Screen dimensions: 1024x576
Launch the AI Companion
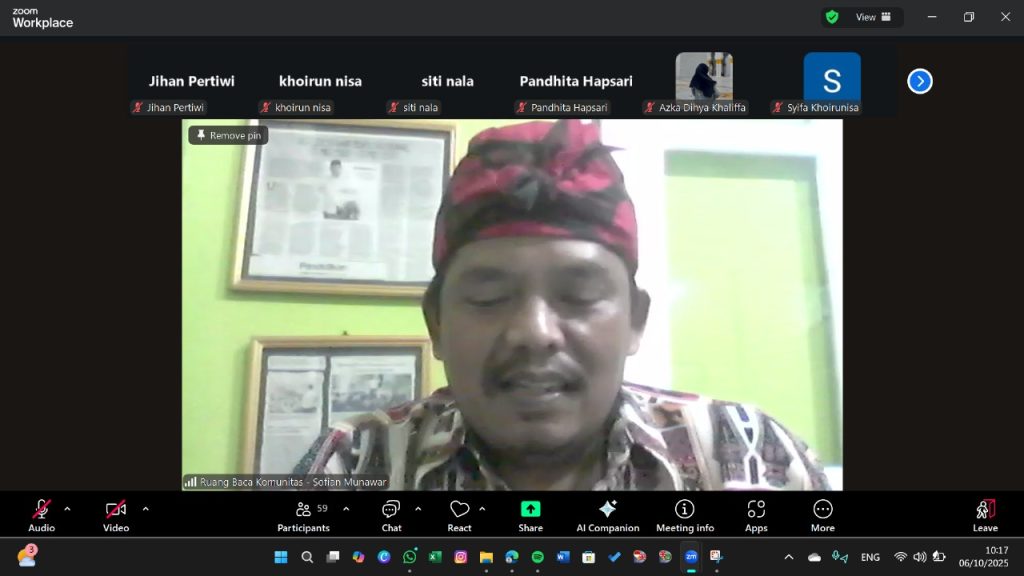pyautogui.click(x=607, y=514)
